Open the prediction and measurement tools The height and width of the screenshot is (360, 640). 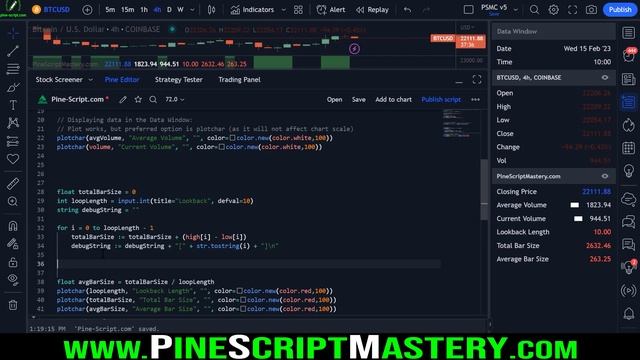pyautogui.click(x=13, y=141)
